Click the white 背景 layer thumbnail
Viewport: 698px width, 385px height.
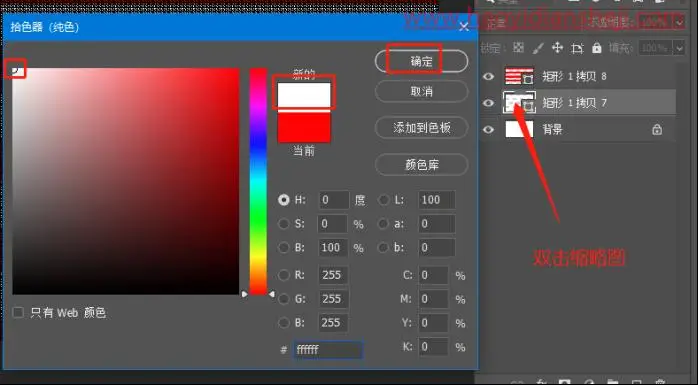(519, 130)
